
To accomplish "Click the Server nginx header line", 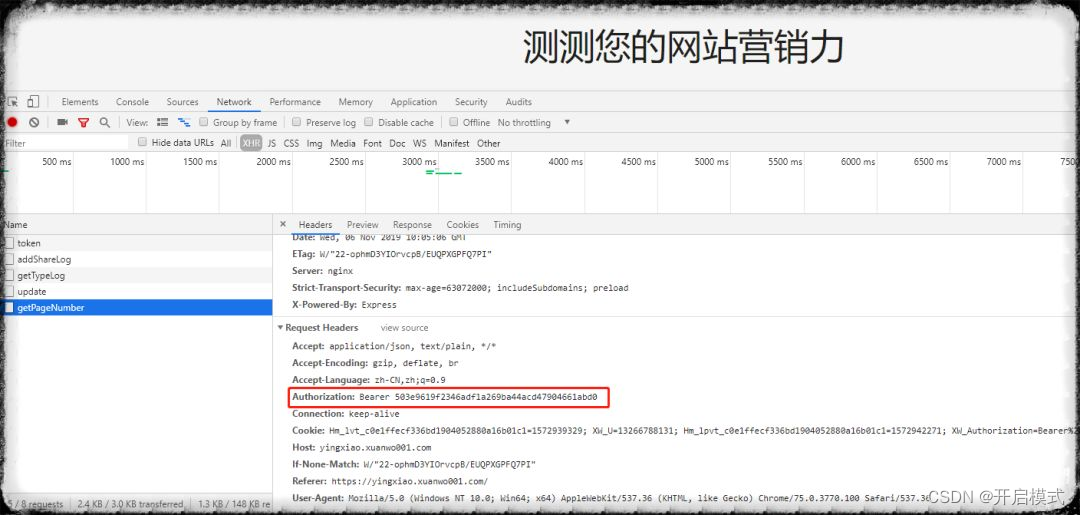I will [322, 271].
